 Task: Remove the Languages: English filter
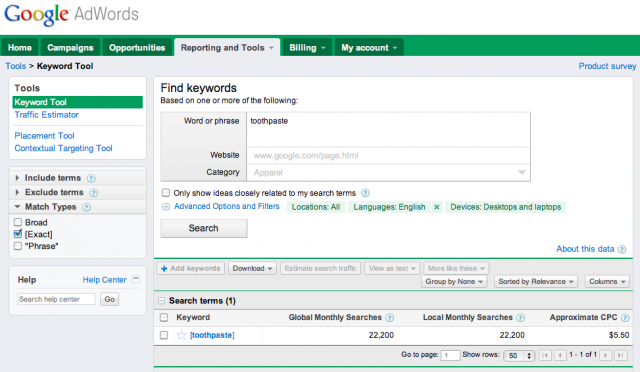pyautogui.click(x=436, y=207)
